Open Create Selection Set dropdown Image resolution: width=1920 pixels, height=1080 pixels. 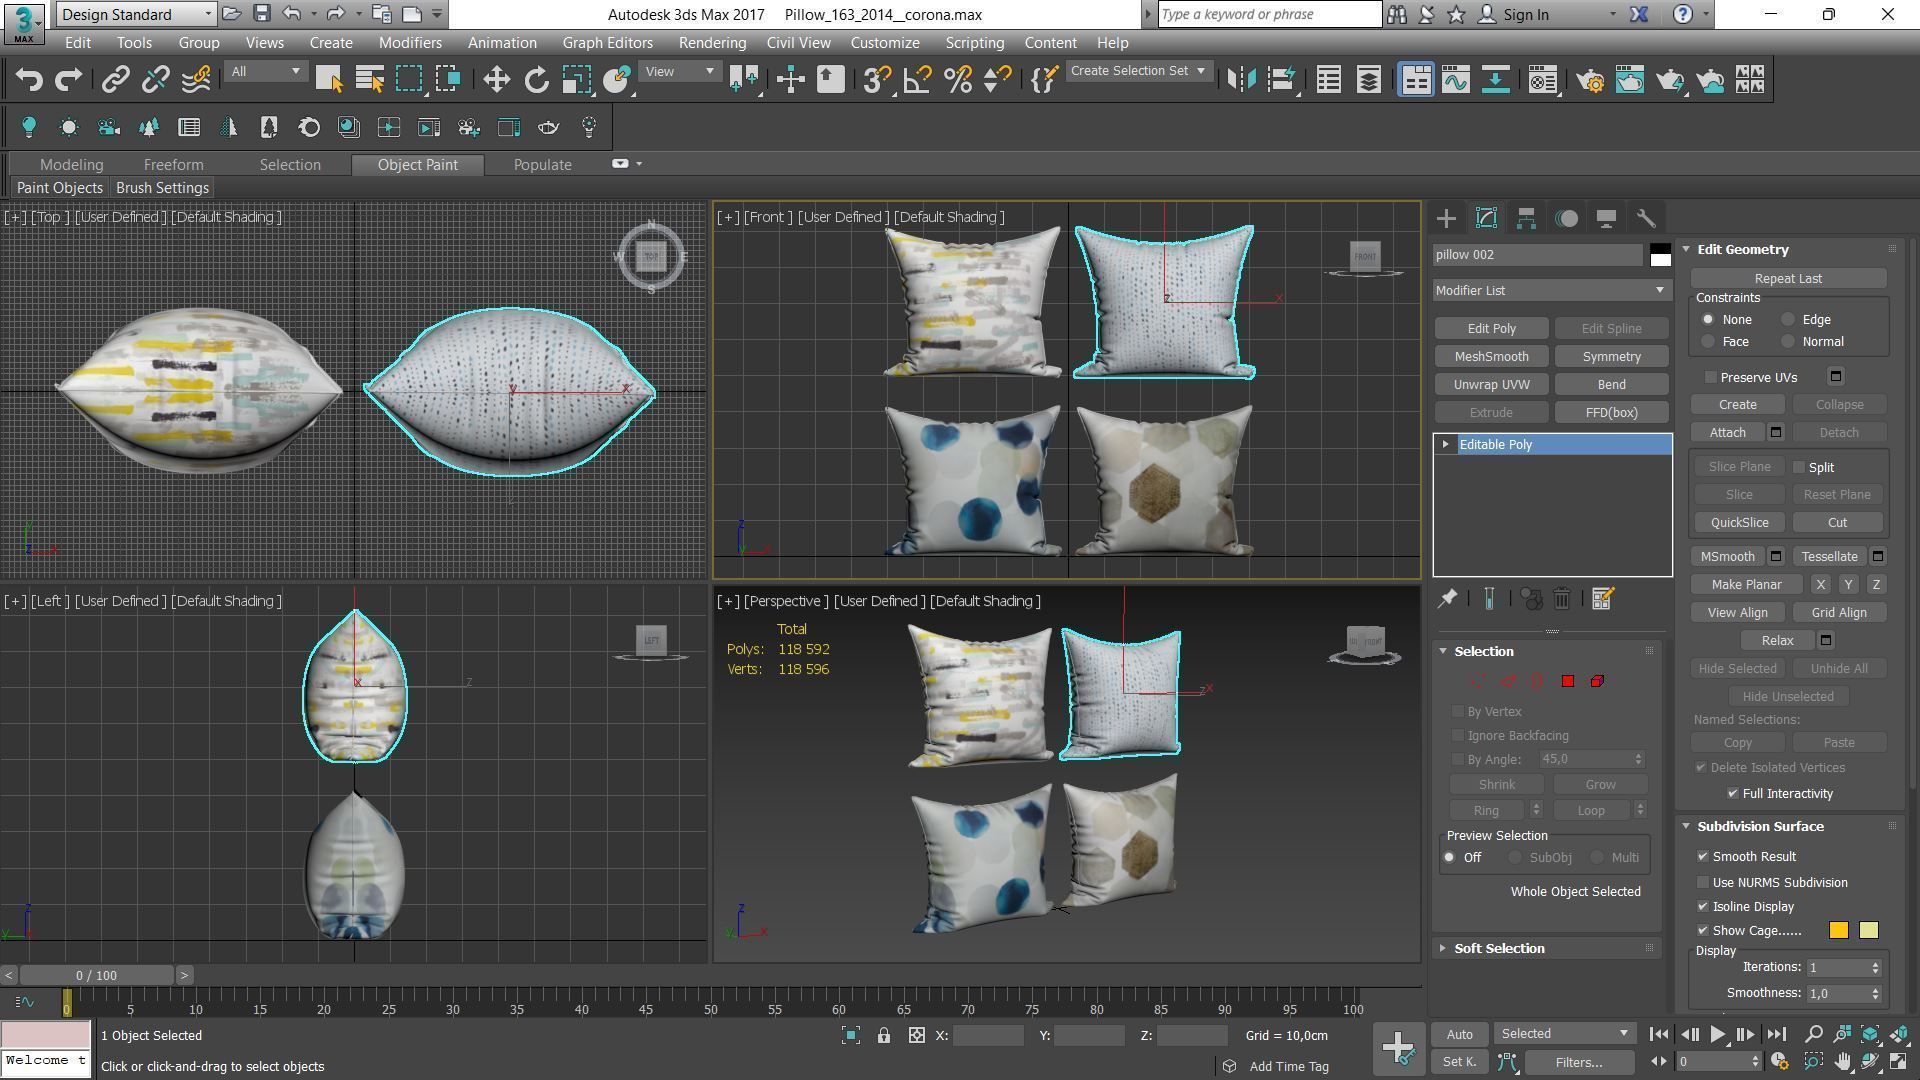pos(1138,71)
